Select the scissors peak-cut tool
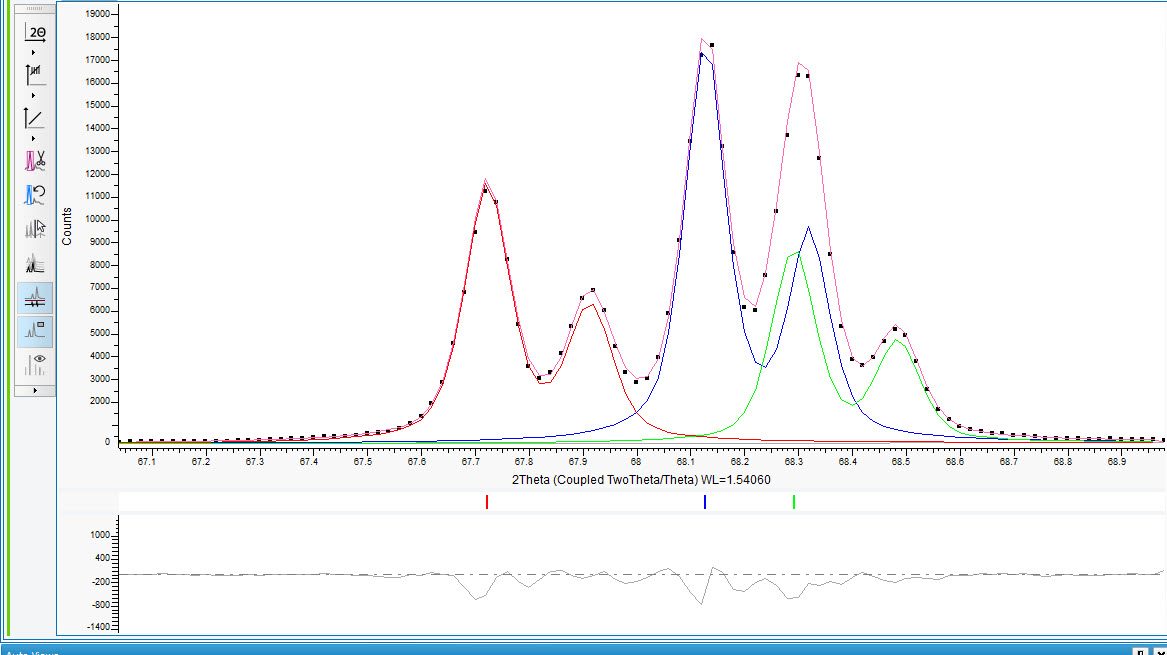1167x655 pixels. coord(35,160)
